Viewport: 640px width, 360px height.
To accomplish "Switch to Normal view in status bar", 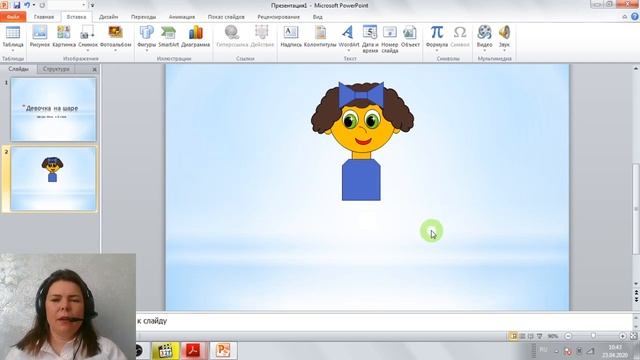I will click(513, 336).
